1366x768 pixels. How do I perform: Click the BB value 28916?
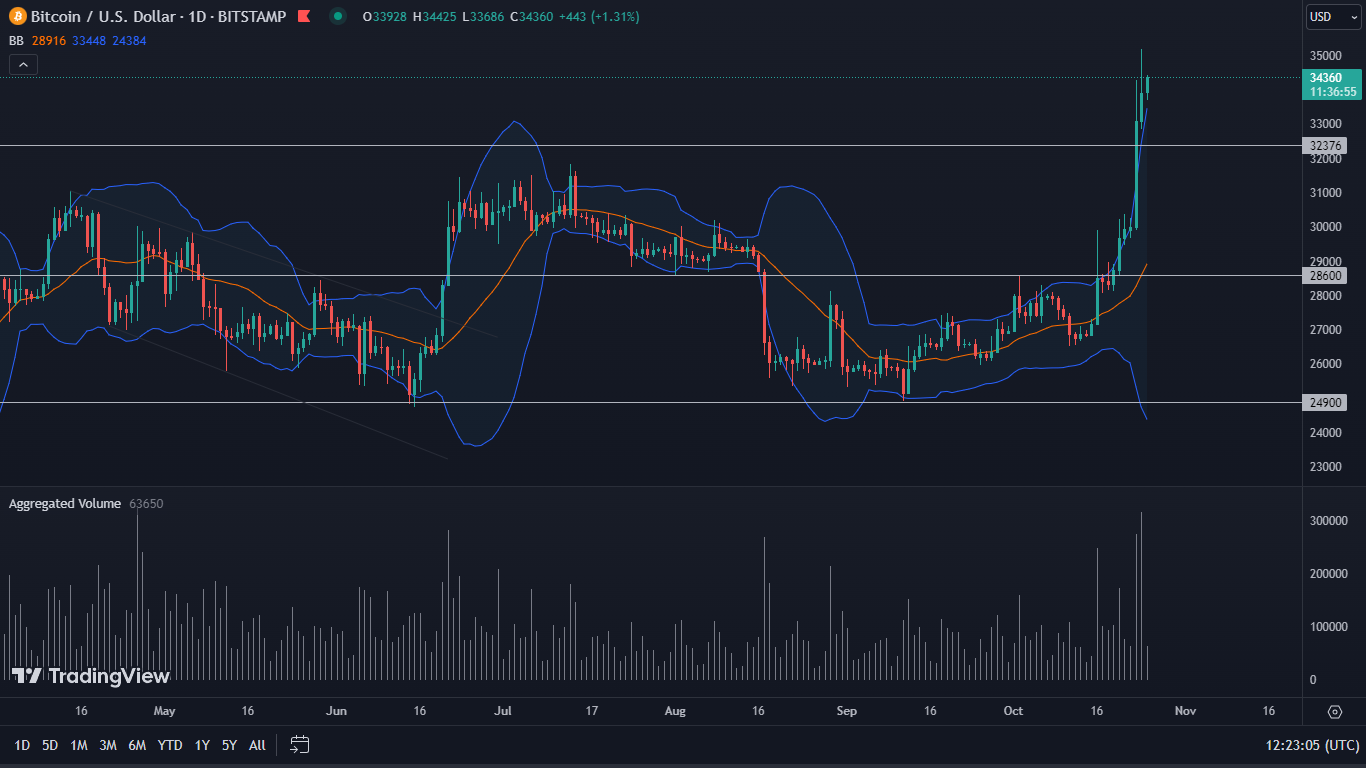(x=49, y=41)
